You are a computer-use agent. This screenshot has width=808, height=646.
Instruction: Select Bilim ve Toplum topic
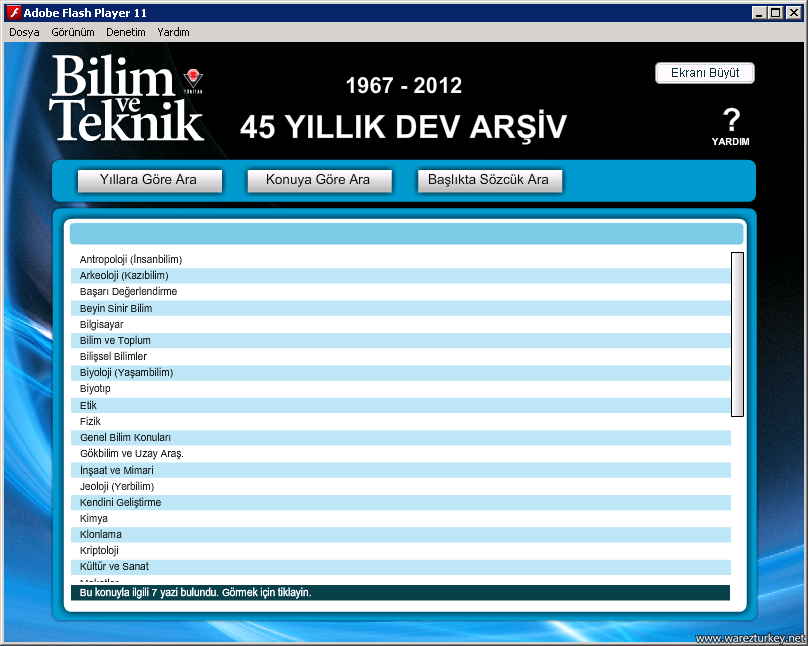(401, 341)
